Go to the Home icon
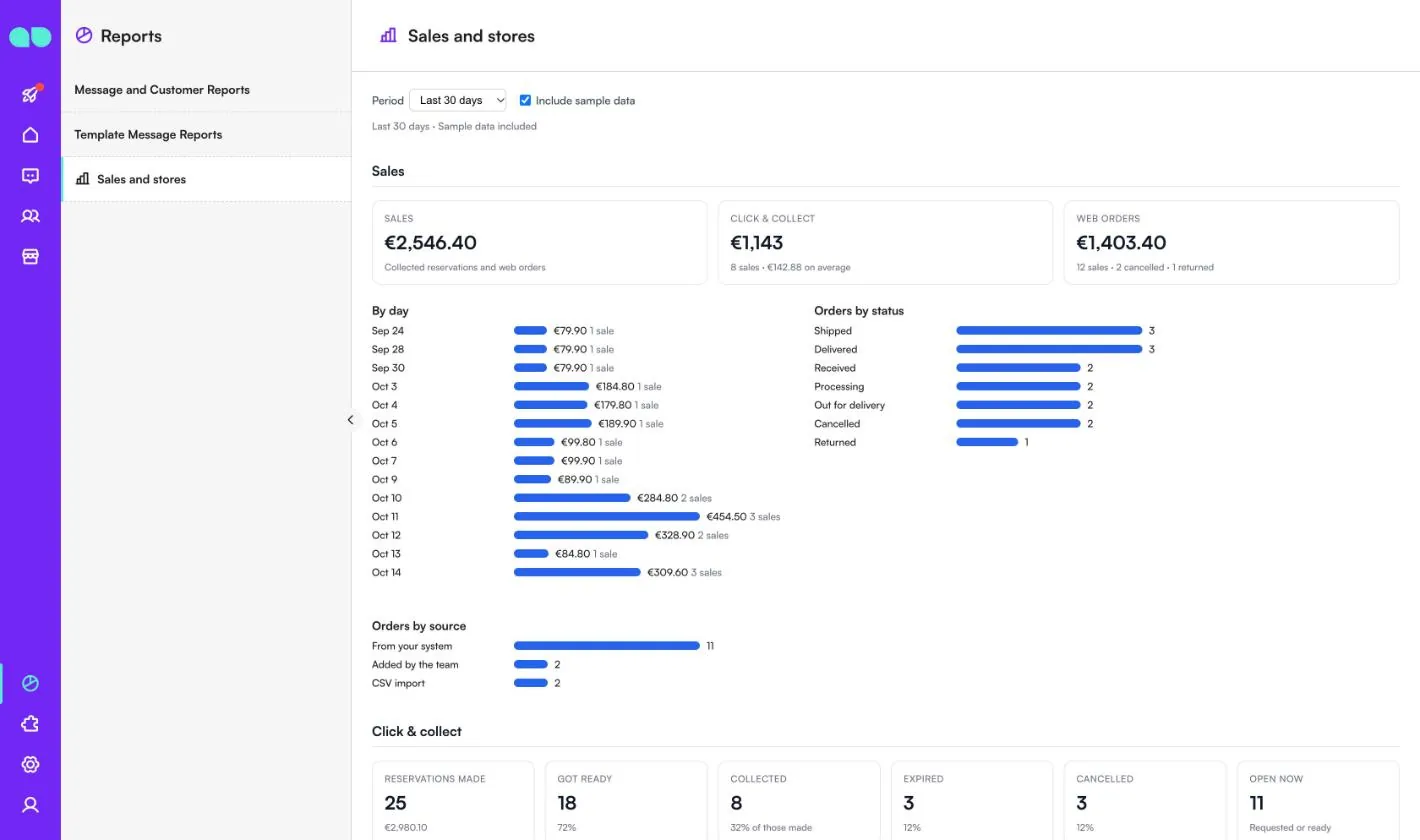This screenshot has width=1420, height=840. click(x=30, y=135)
